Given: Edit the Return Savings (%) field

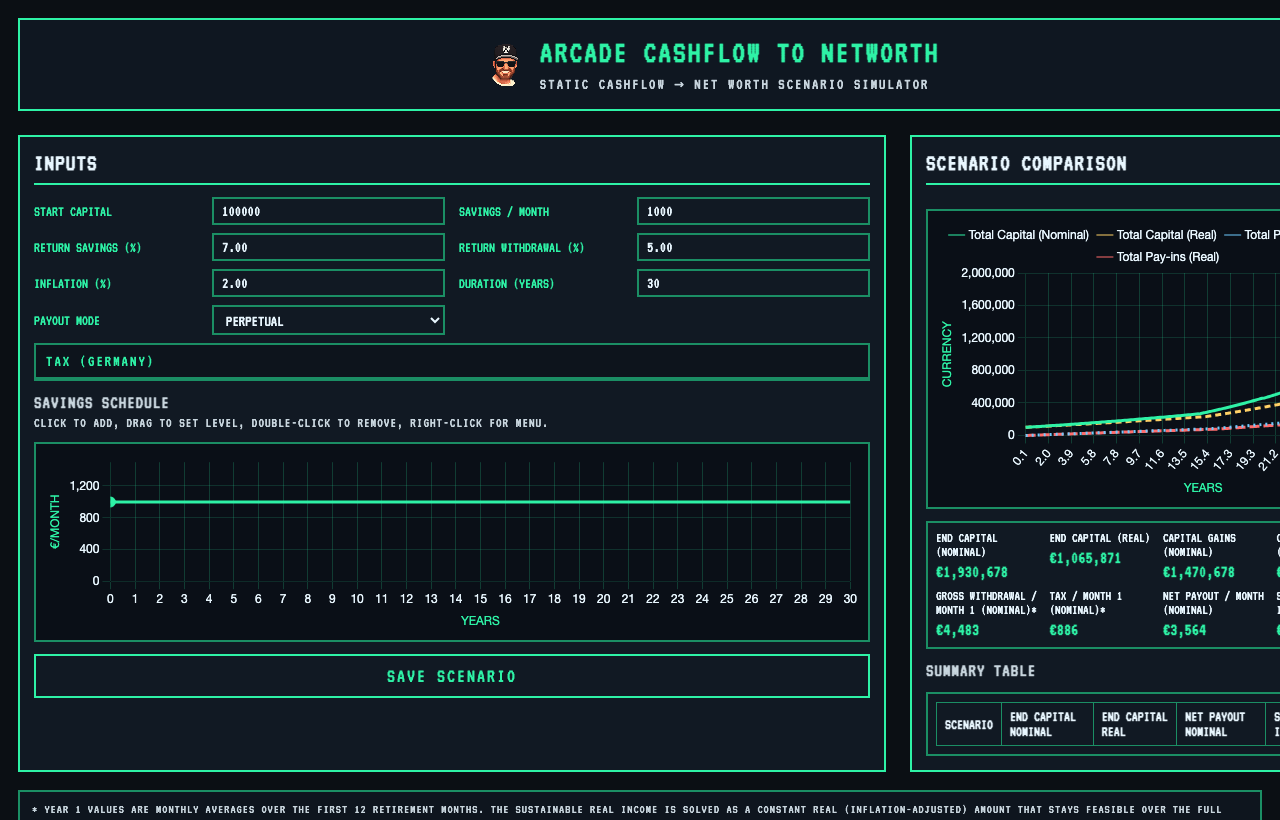Looking at the screenshot, I should pyautogui.click(x=328, y=247).
